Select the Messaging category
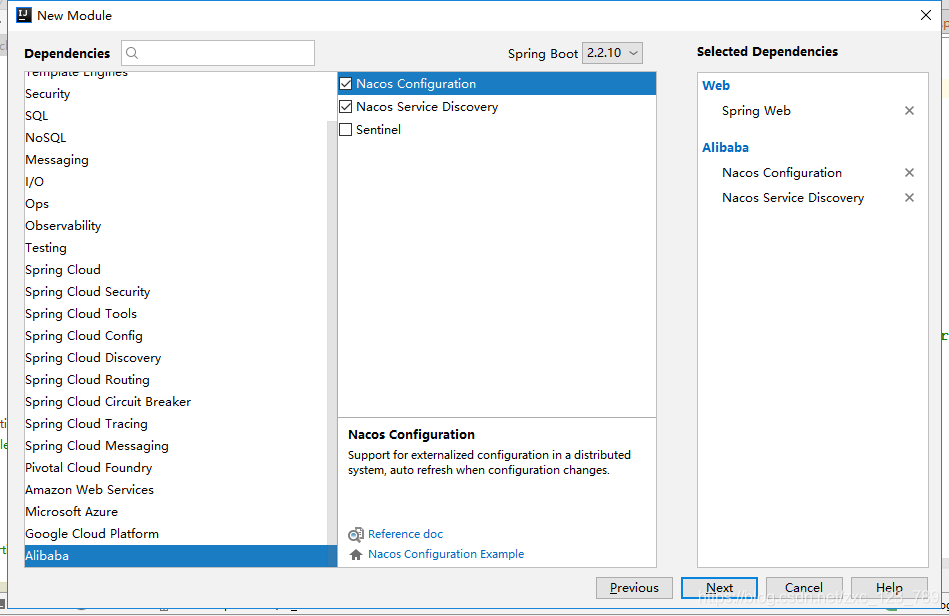This screenshot has height=616, width=949. (x=176, y=160)
